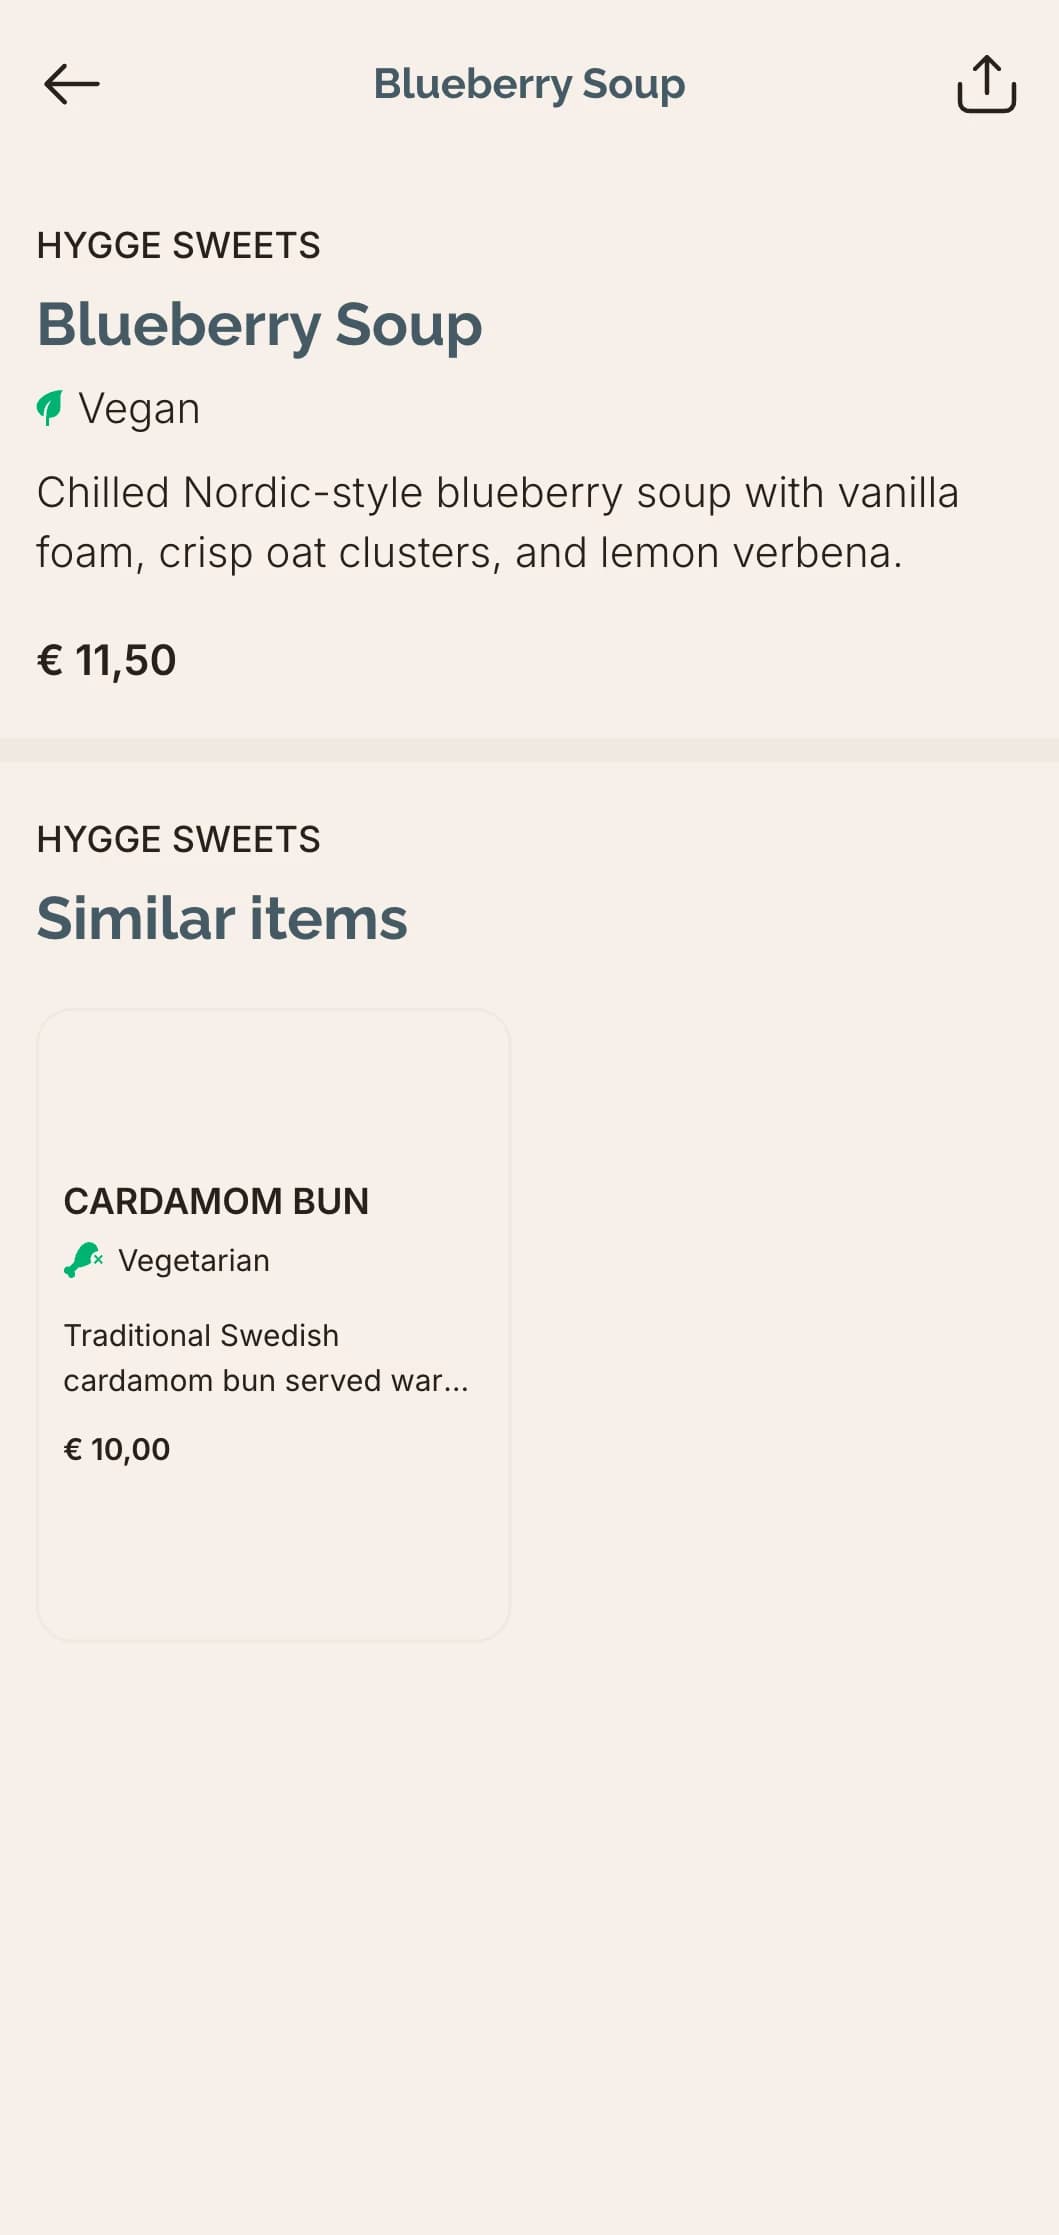
Task: Click the green Vegan leaf icon
Action: (49, 408)
